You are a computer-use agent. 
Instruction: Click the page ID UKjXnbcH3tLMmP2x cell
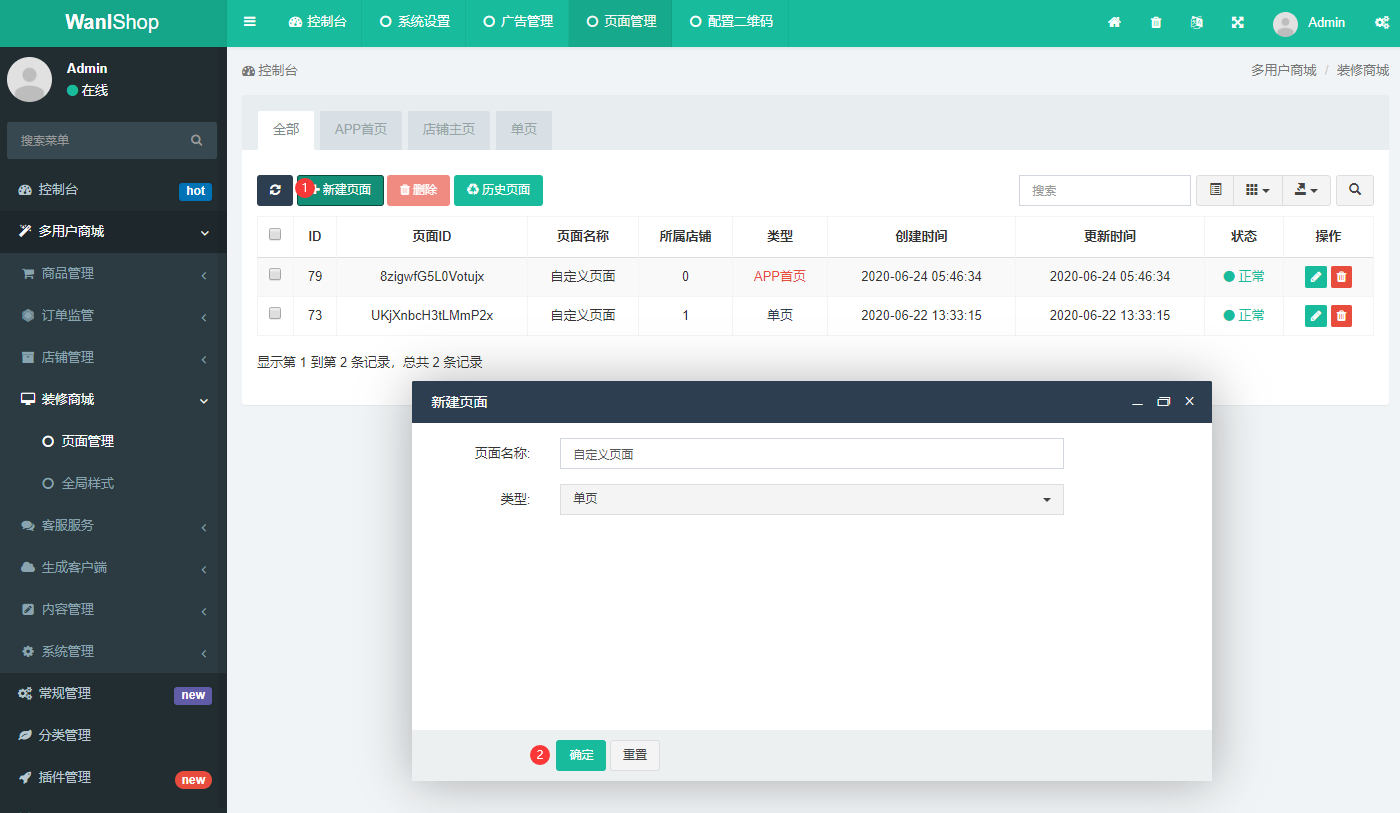[432, 316]
